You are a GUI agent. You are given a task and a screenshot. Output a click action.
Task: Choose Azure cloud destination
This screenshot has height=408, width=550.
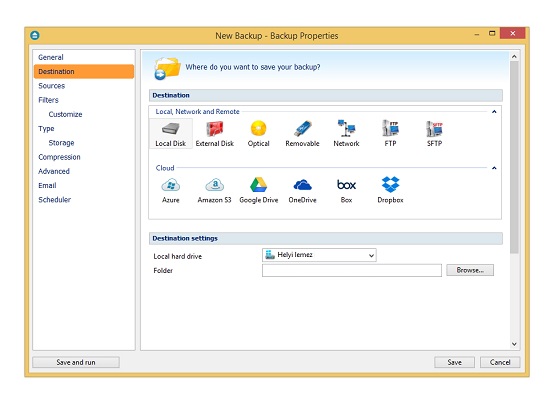point(170,190)
